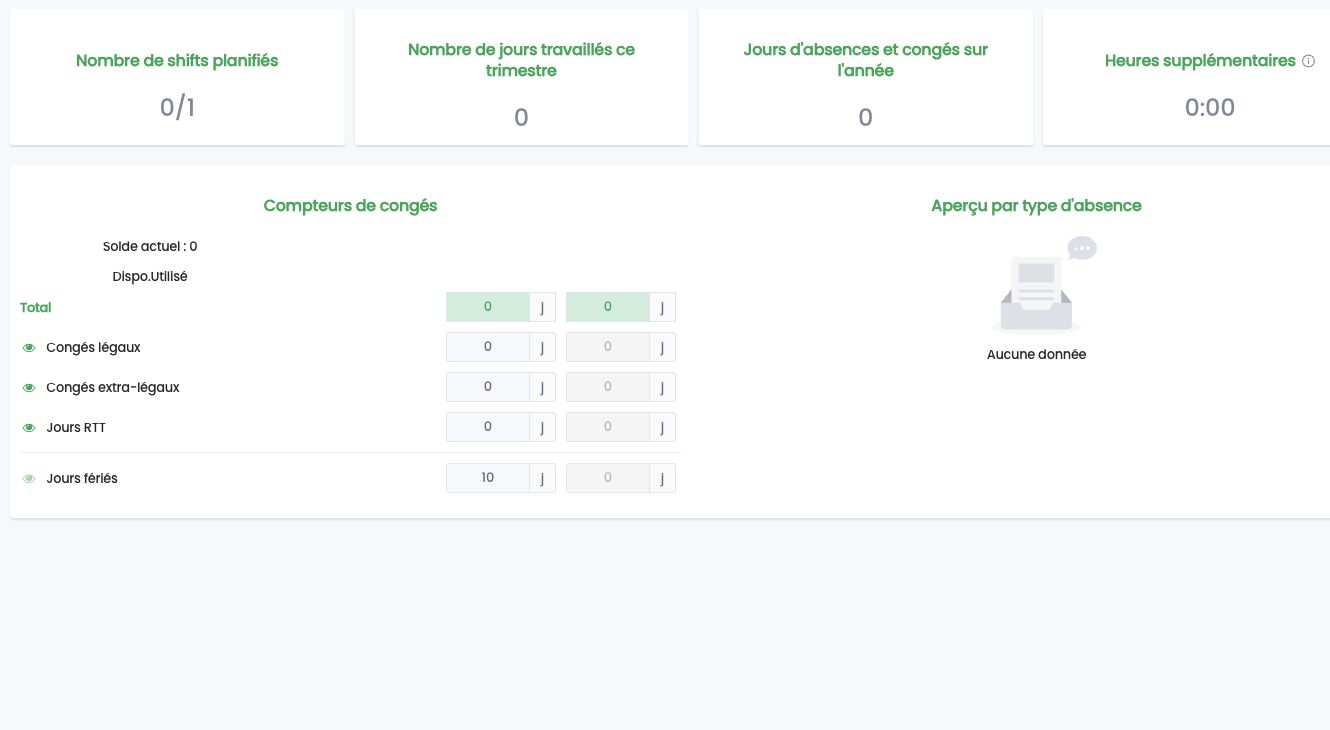Open the Nombre de jours travaillés ce trimestre card
Screen dimensions: 1330x730
(x=521, y=78)
